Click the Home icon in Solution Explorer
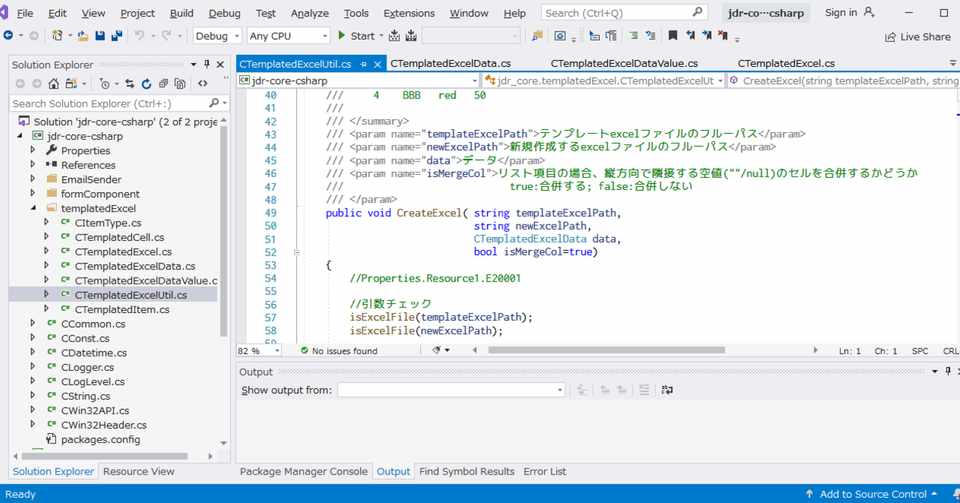 (x=54, y=84)
